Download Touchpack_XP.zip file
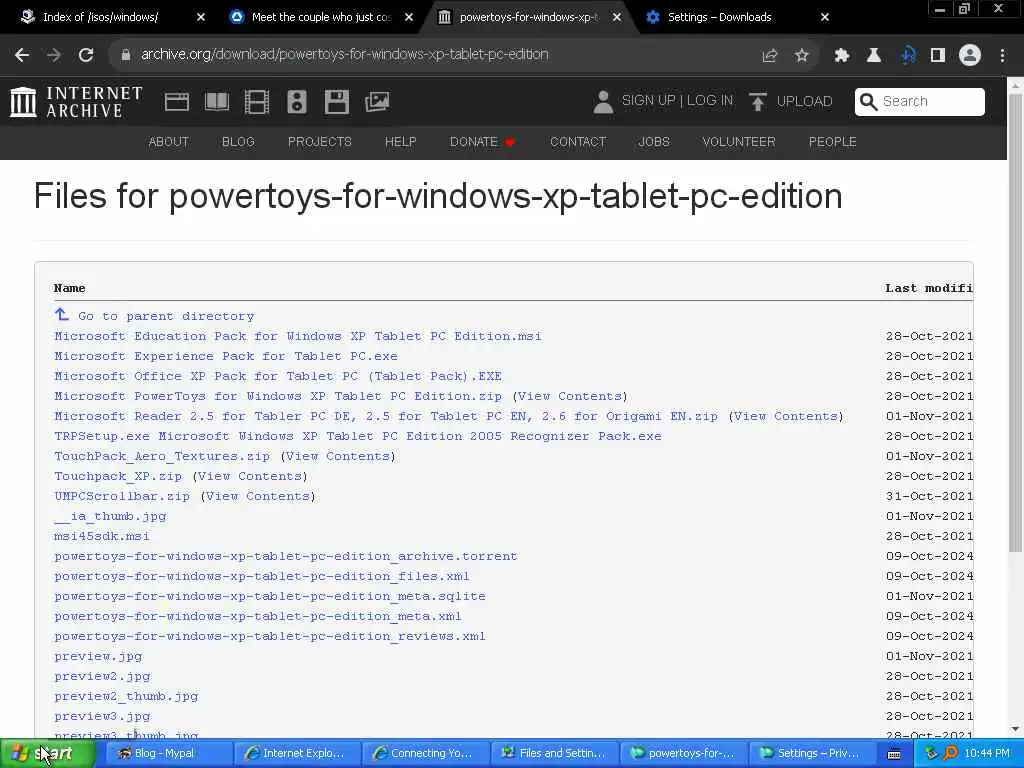Image resolution: width=1024 pixels, height=768 pixels. (x=118, y=476)
